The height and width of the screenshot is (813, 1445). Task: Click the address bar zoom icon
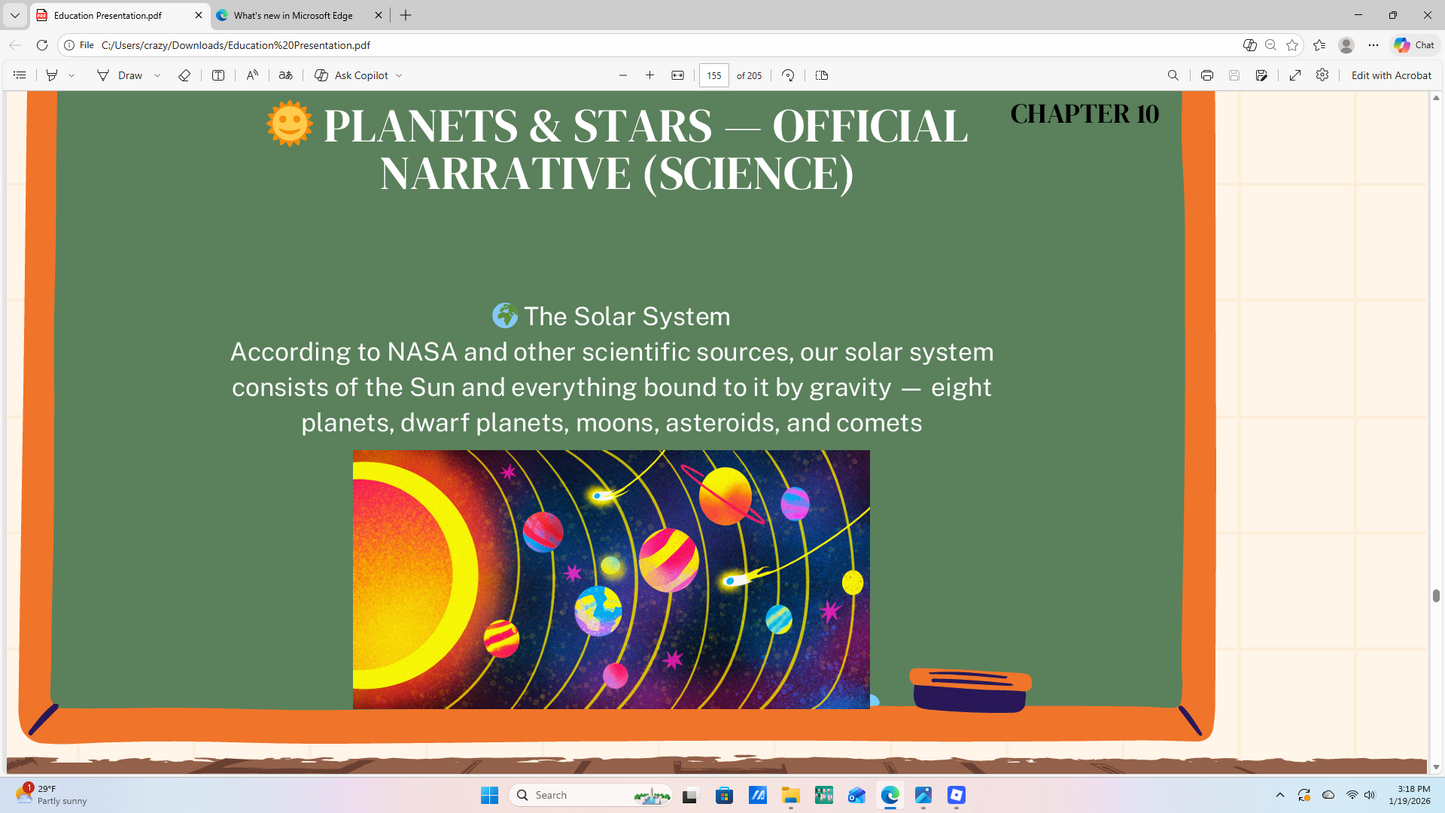tap(1271, 45)
